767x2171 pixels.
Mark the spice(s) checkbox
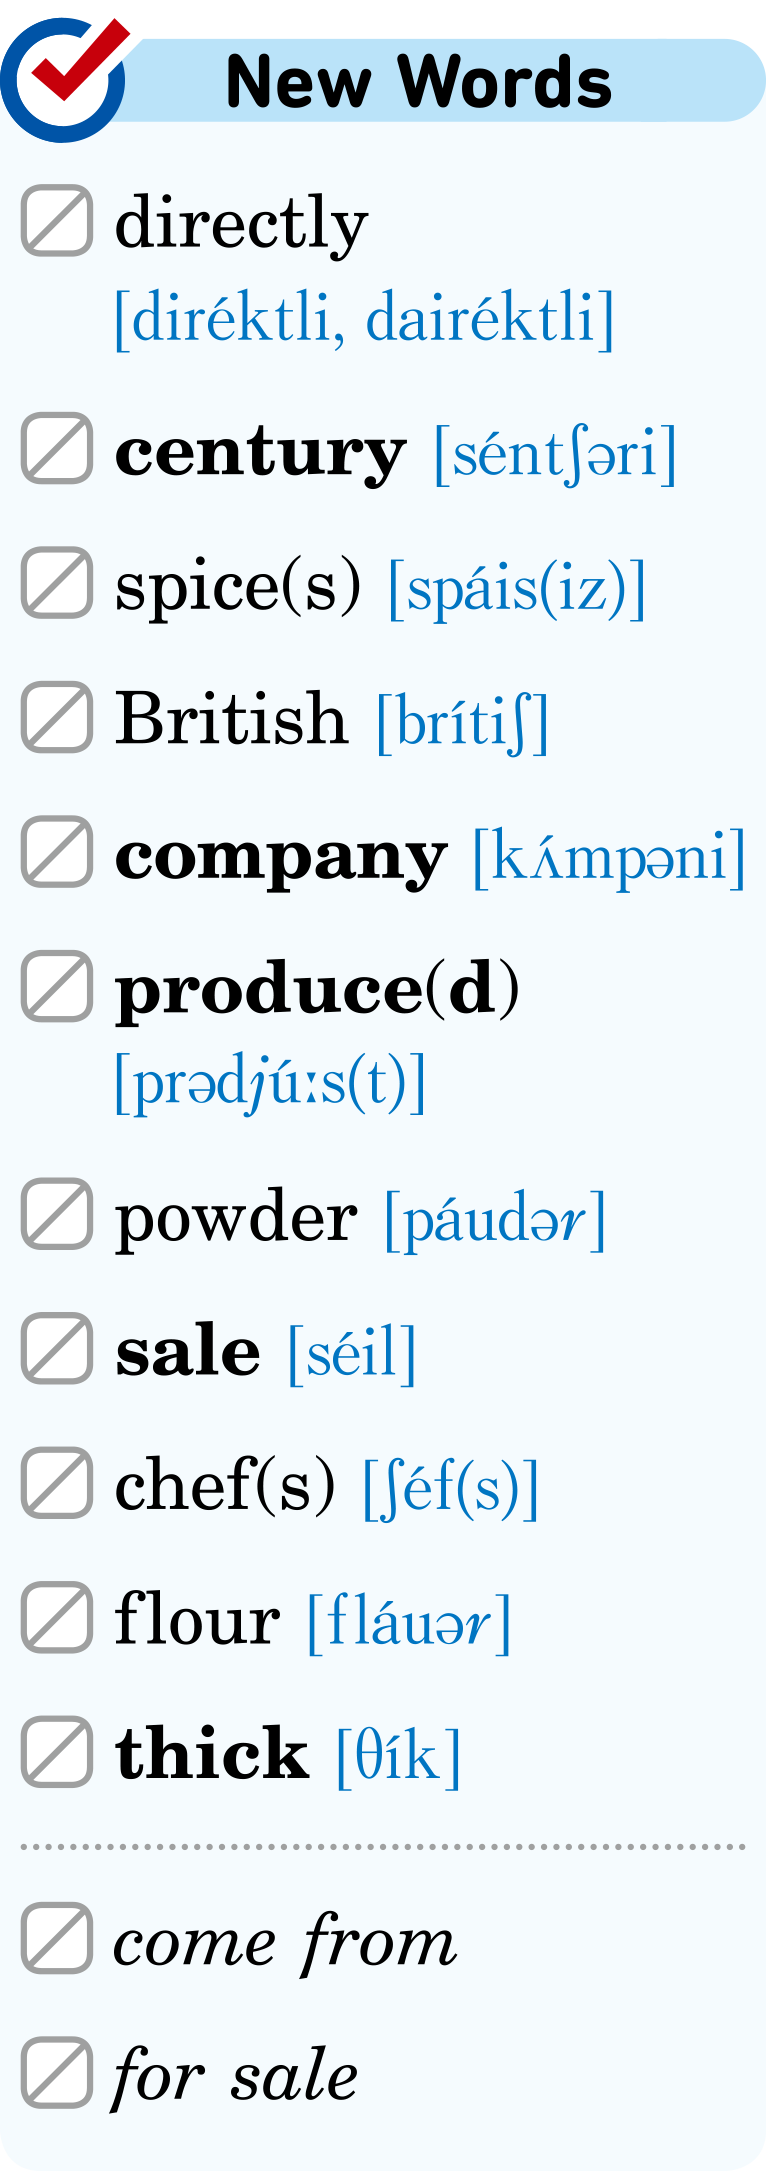point(57,582)
